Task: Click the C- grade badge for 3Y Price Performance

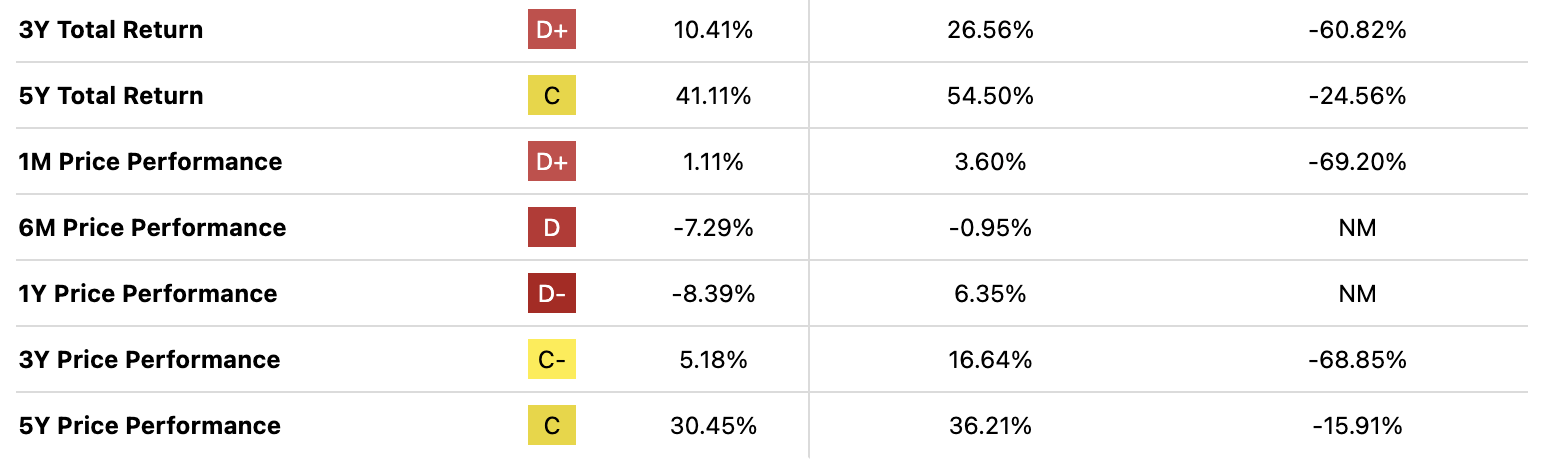Action: pyautogui.click(x=552, y=360)
